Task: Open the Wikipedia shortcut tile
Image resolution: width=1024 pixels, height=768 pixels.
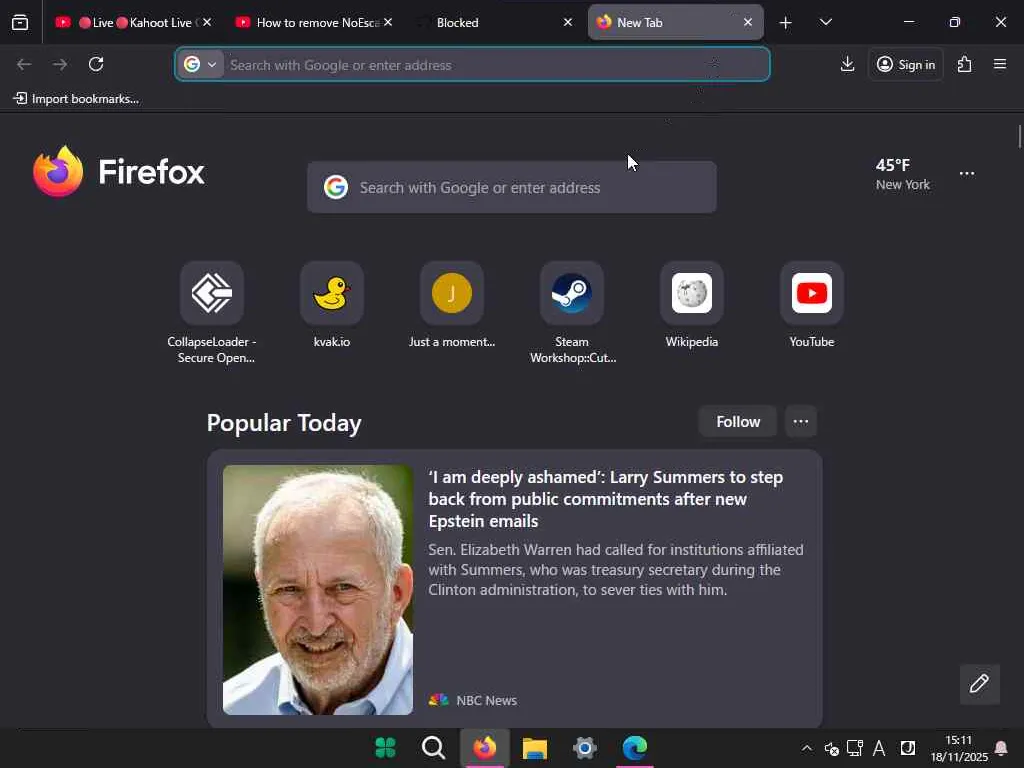Action: 692,293
